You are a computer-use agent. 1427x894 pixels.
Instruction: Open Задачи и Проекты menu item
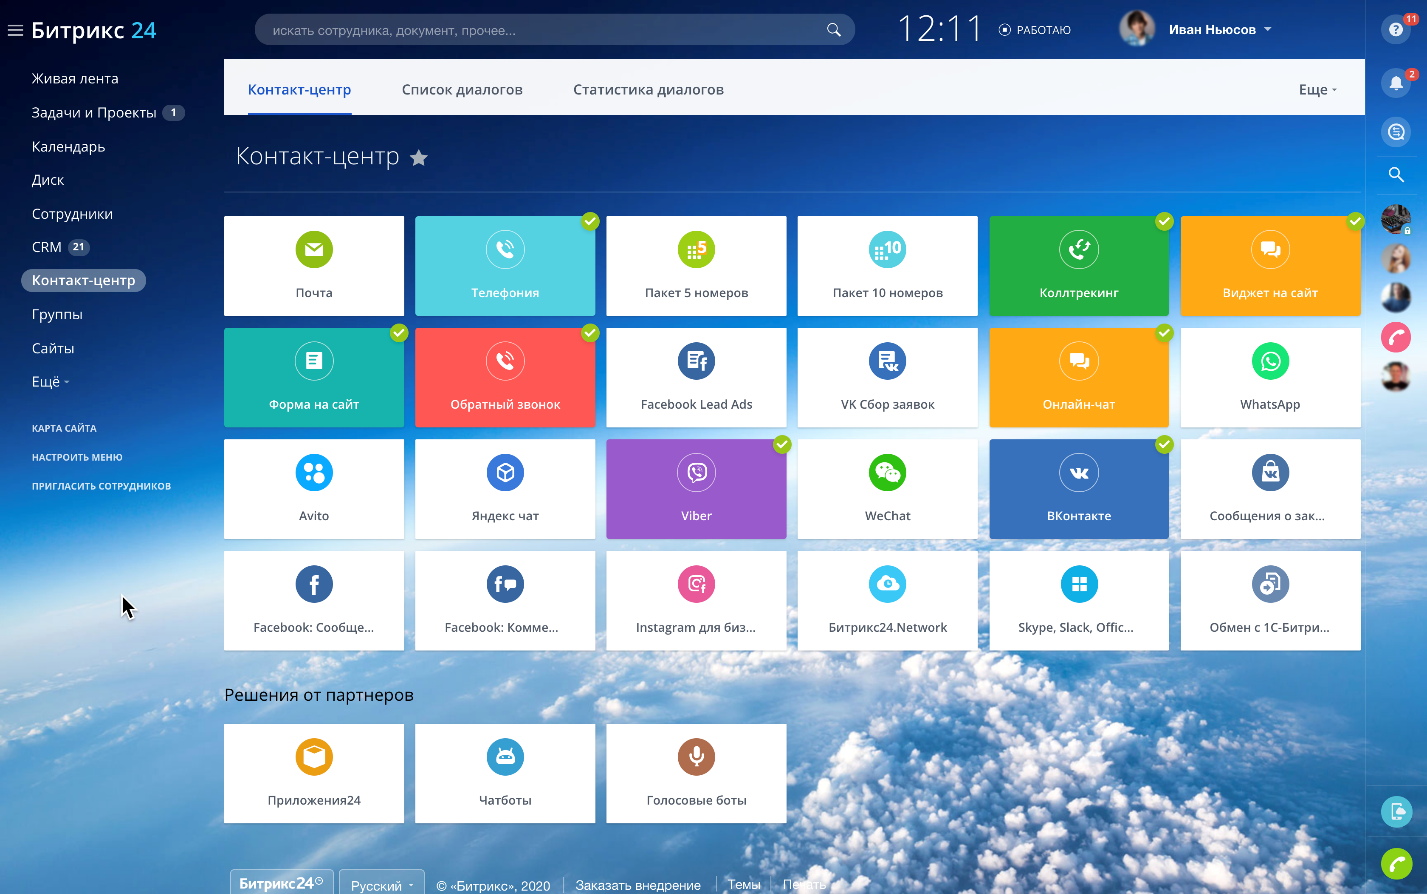tap(94, 113)
